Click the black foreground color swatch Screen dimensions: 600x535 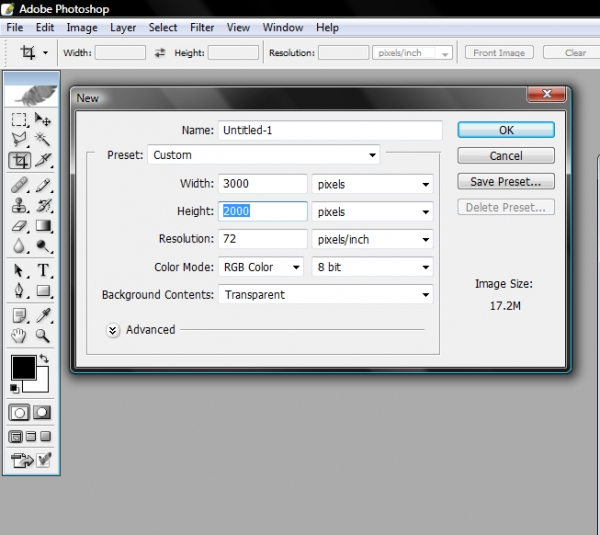pyautogui.click(x=23, y=367)
